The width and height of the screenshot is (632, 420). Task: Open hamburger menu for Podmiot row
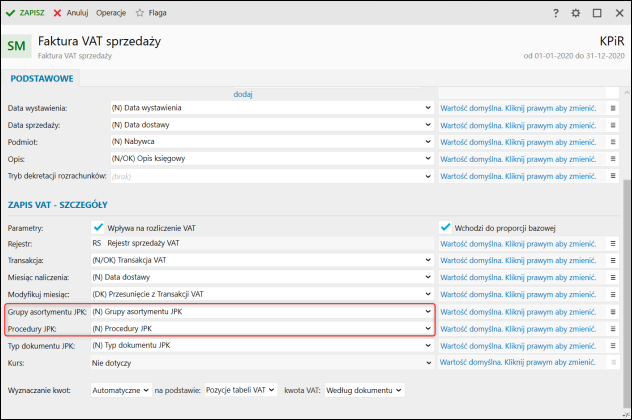614,141
